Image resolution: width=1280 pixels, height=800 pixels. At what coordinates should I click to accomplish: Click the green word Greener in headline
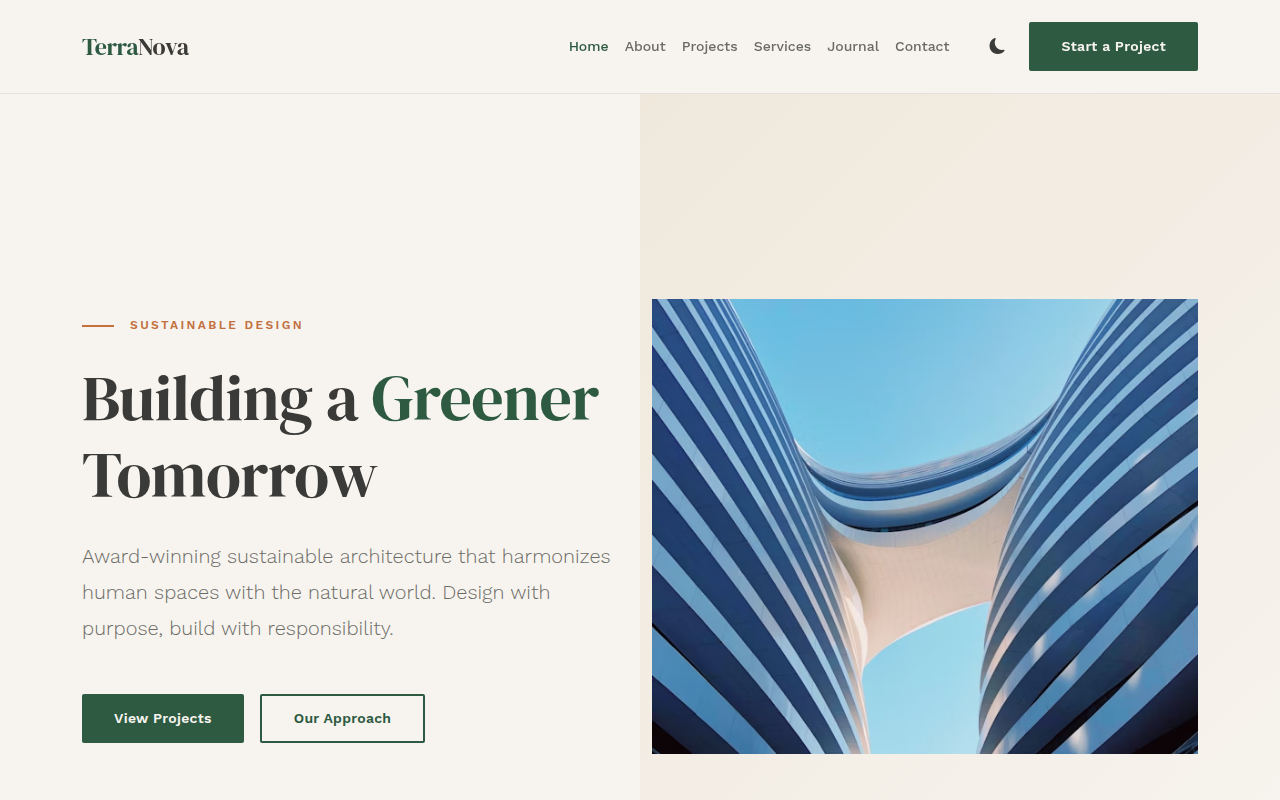(x=484, y=398)
